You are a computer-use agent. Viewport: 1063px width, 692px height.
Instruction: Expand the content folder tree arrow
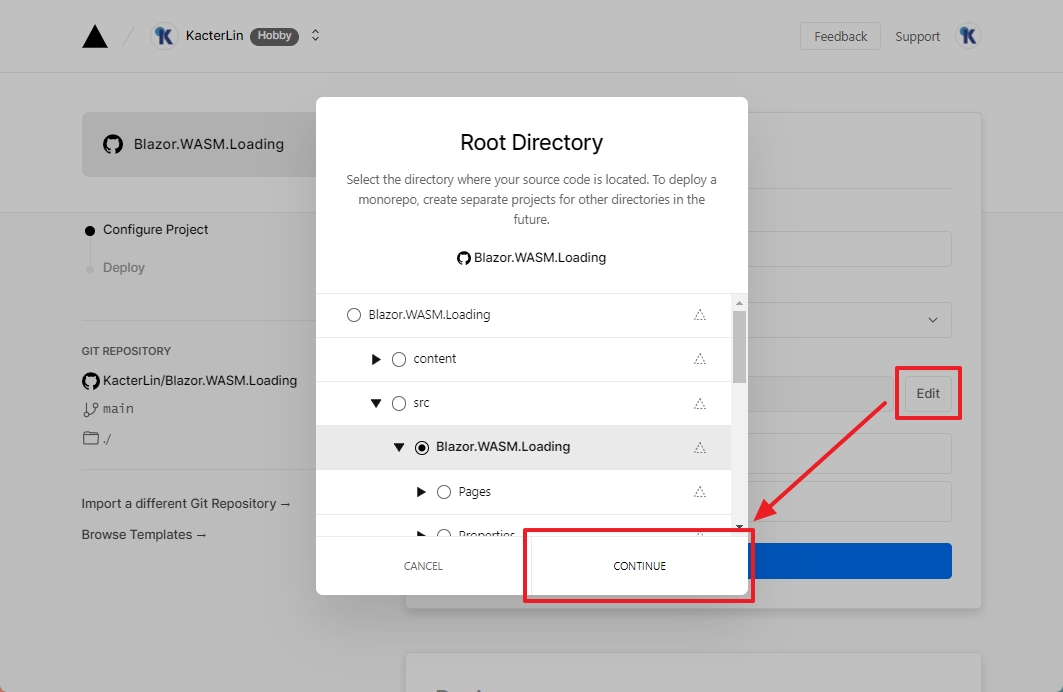click(x=376, y=359)
